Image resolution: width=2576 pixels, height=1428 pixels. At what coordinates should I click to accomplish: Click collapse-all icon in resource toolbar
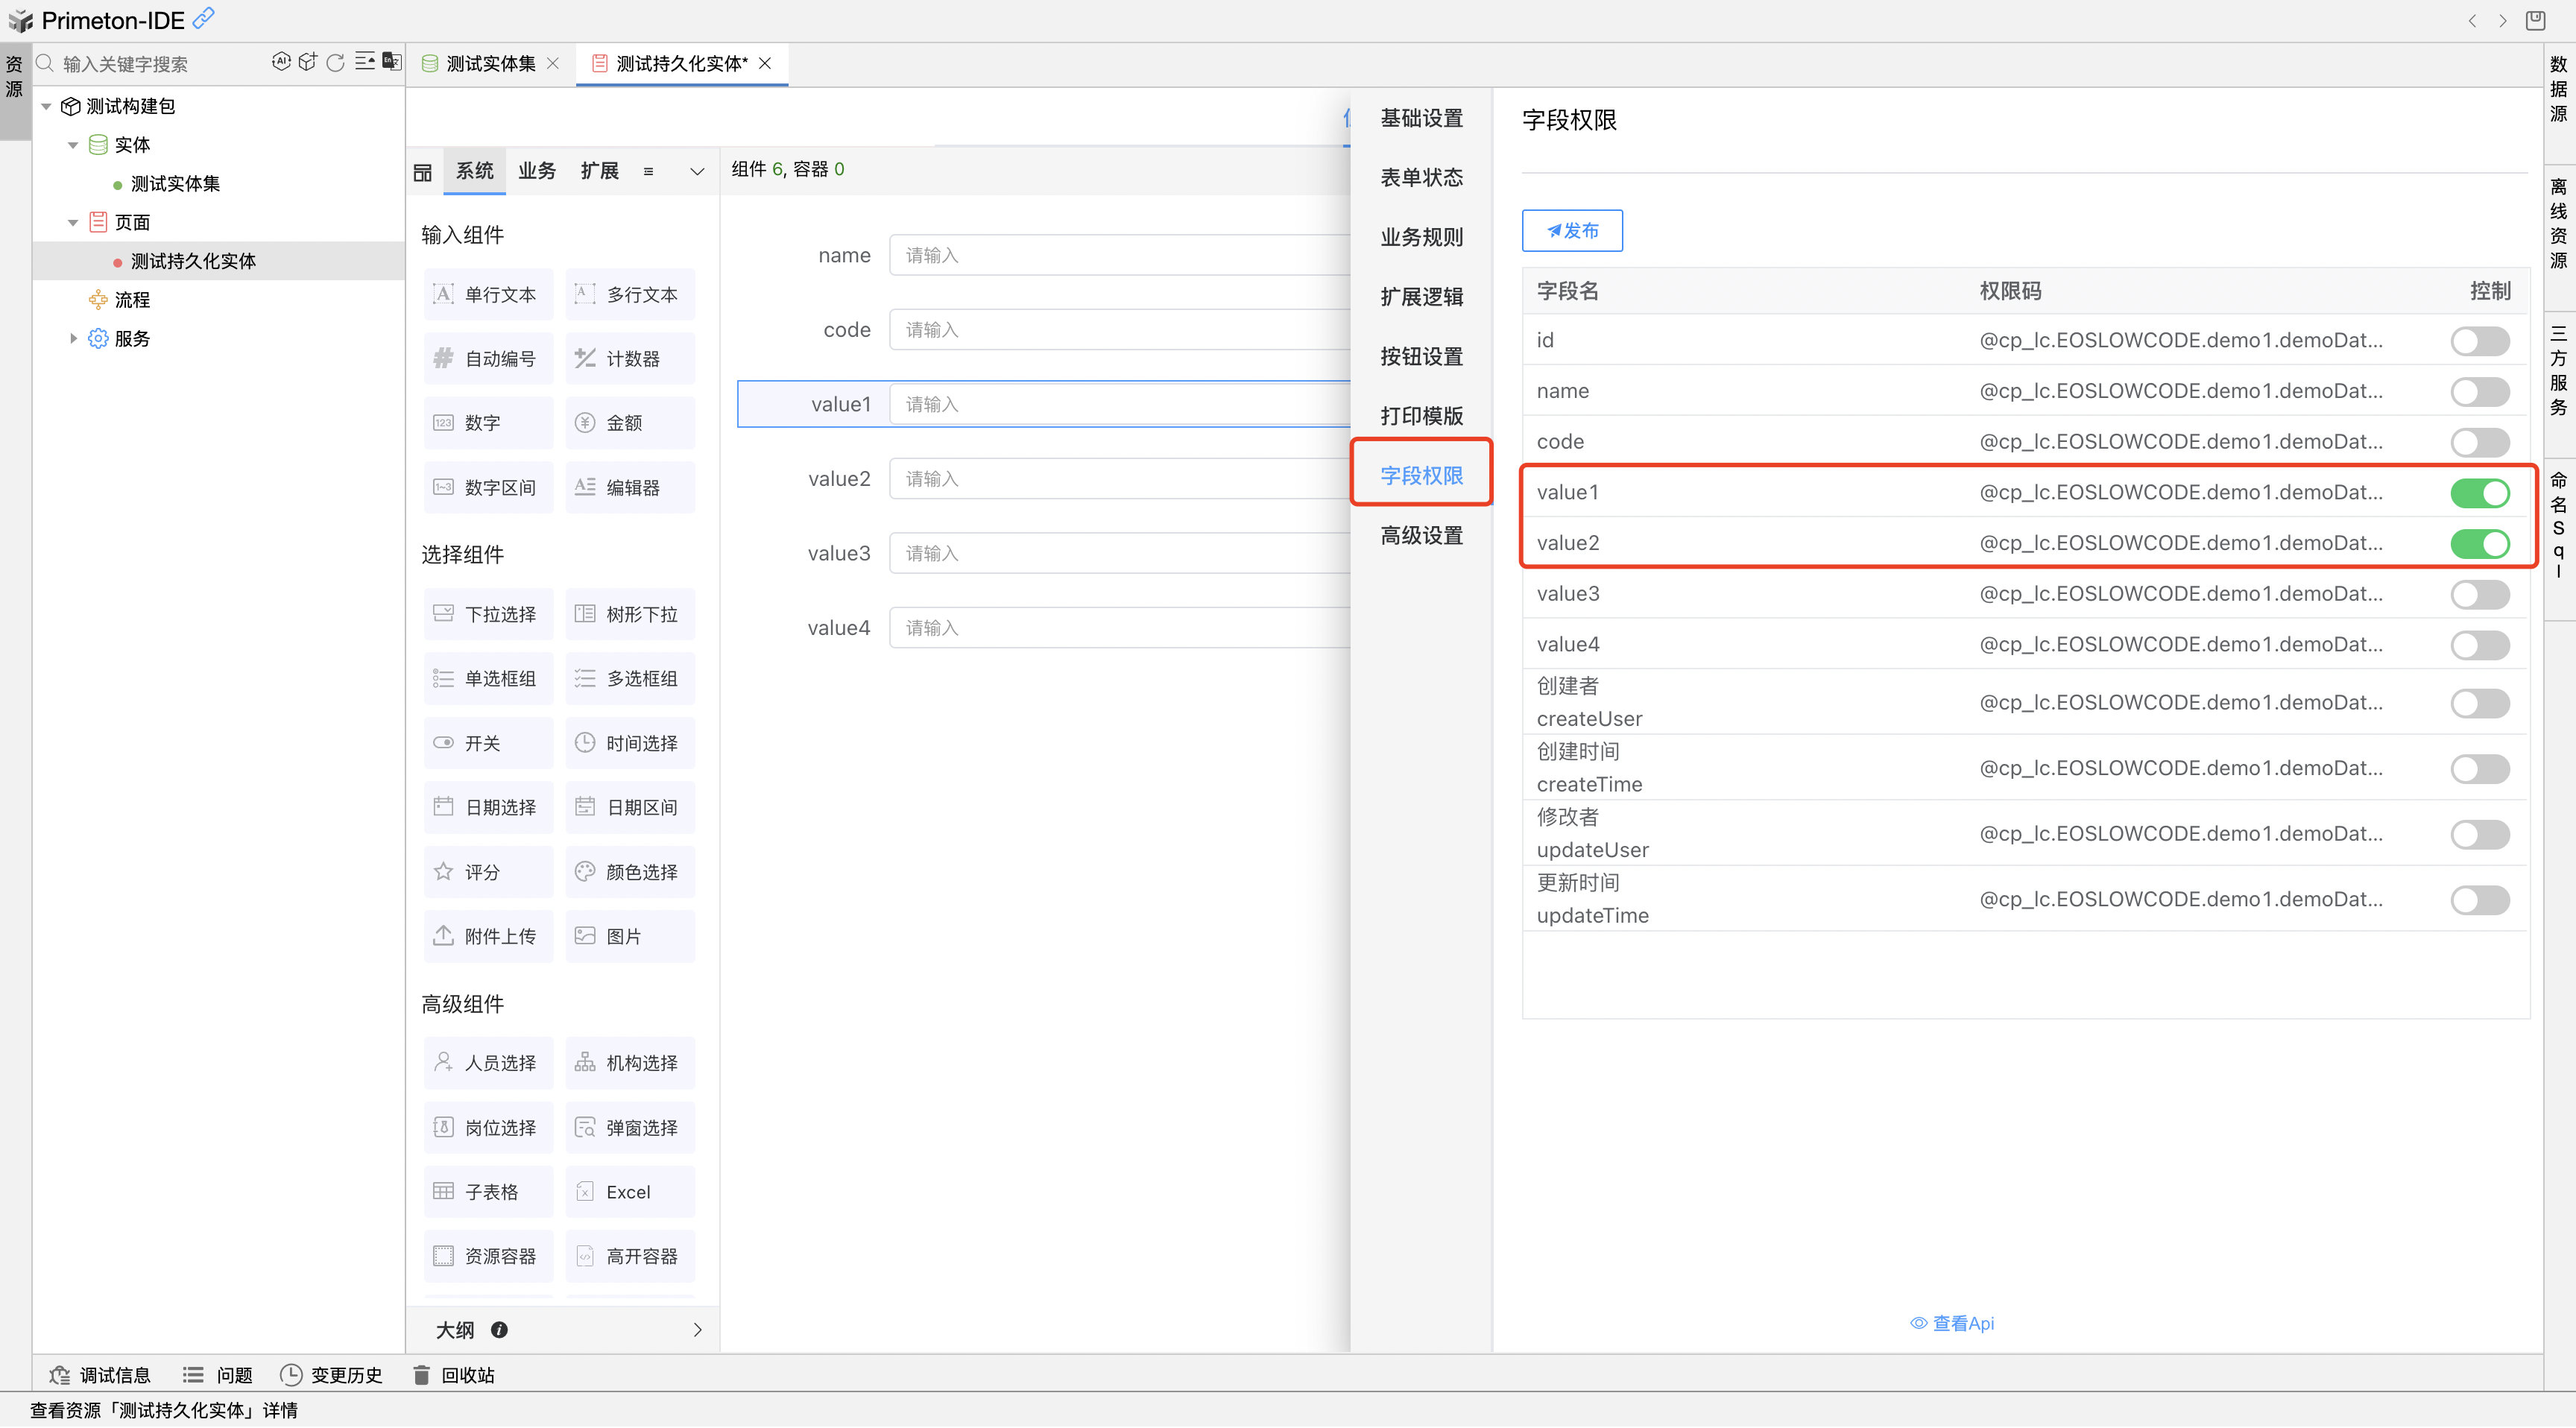click(364, 62)
